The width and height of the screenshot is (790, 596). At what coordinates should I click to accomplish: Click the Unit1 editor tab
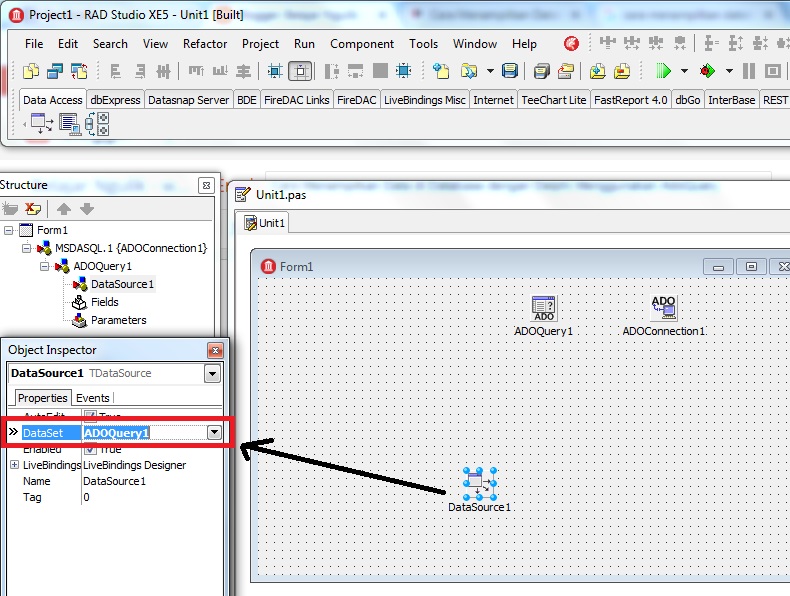click(265, 223)
